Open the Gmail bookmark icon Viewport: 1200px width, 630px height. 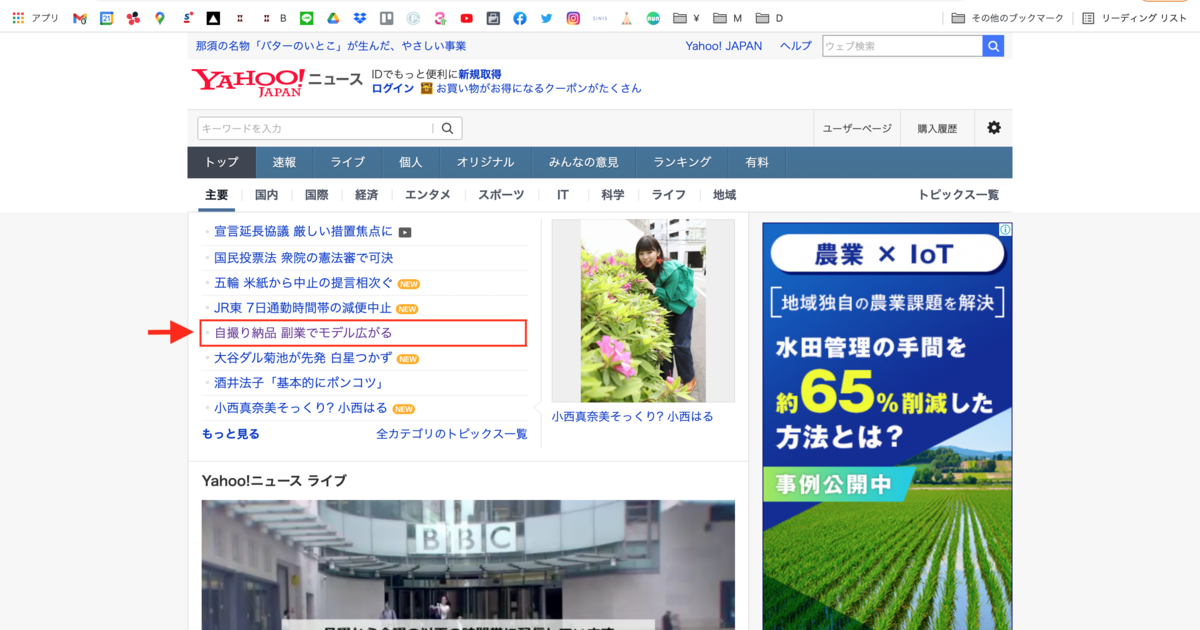80,18
